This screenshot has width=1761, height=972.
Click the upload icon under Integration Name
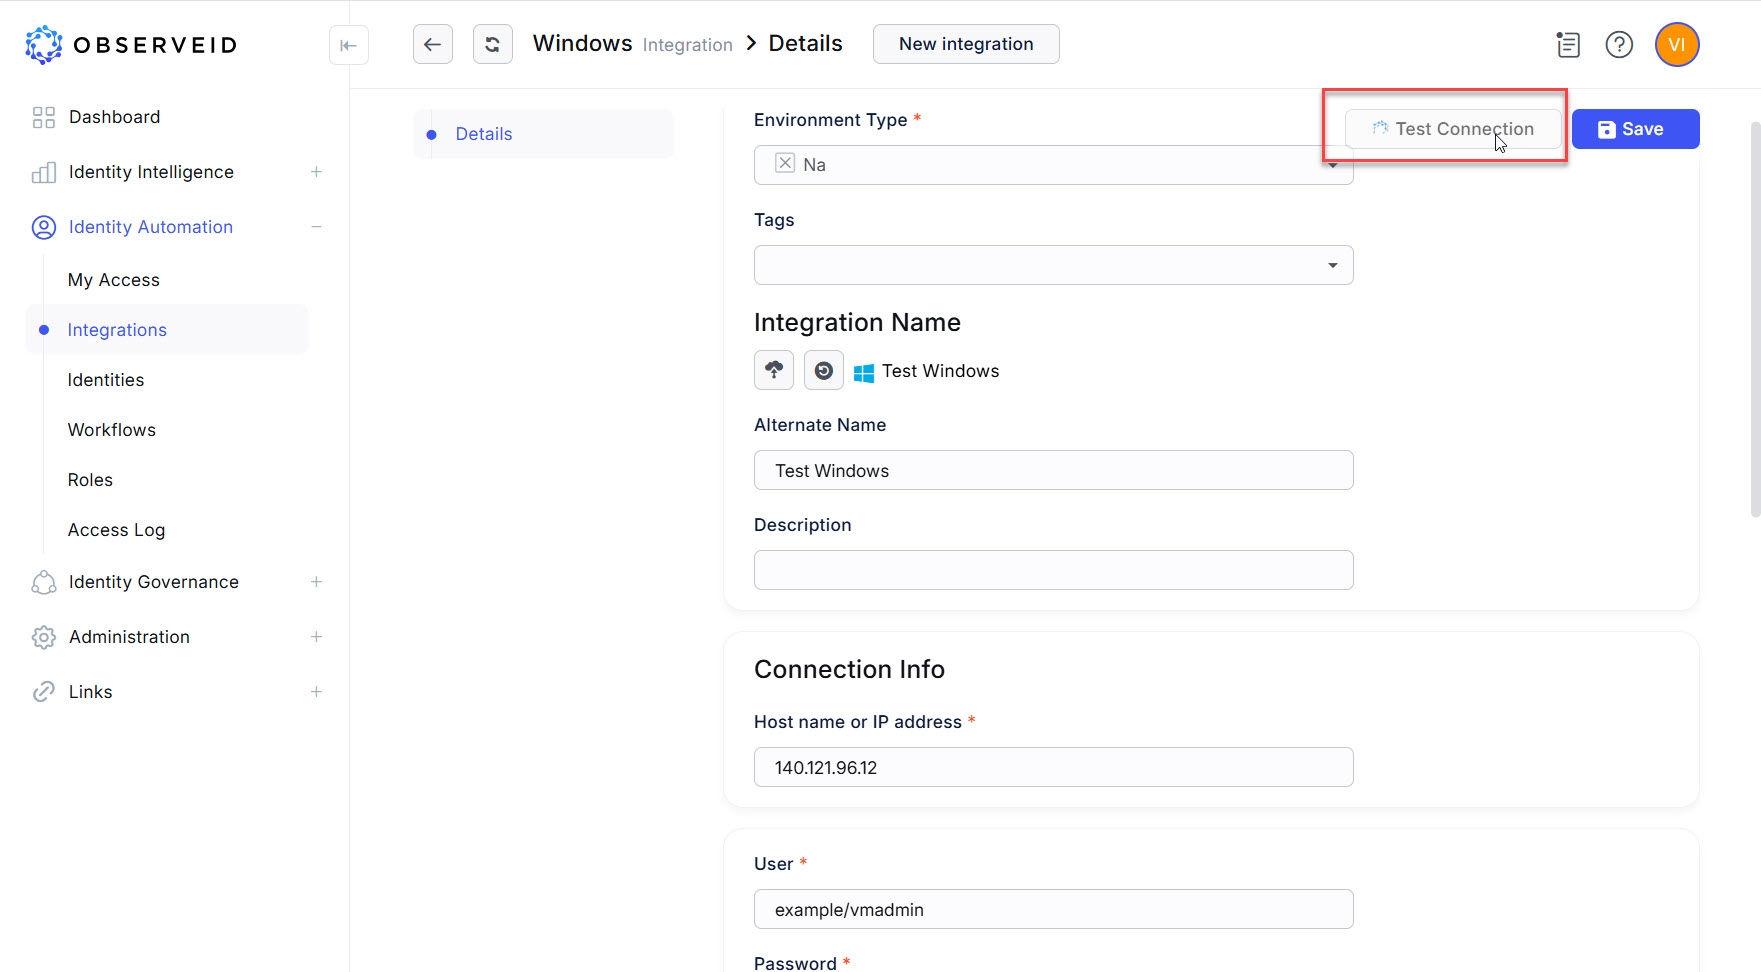(773, 370)
